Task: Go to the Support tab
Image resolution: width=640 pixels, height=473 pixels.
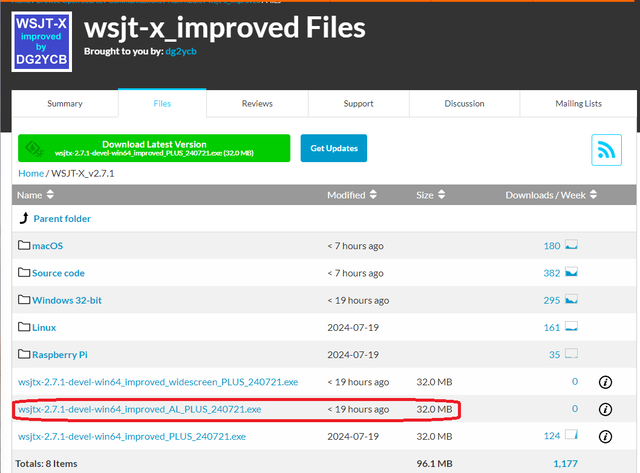Action: [358, 104]
